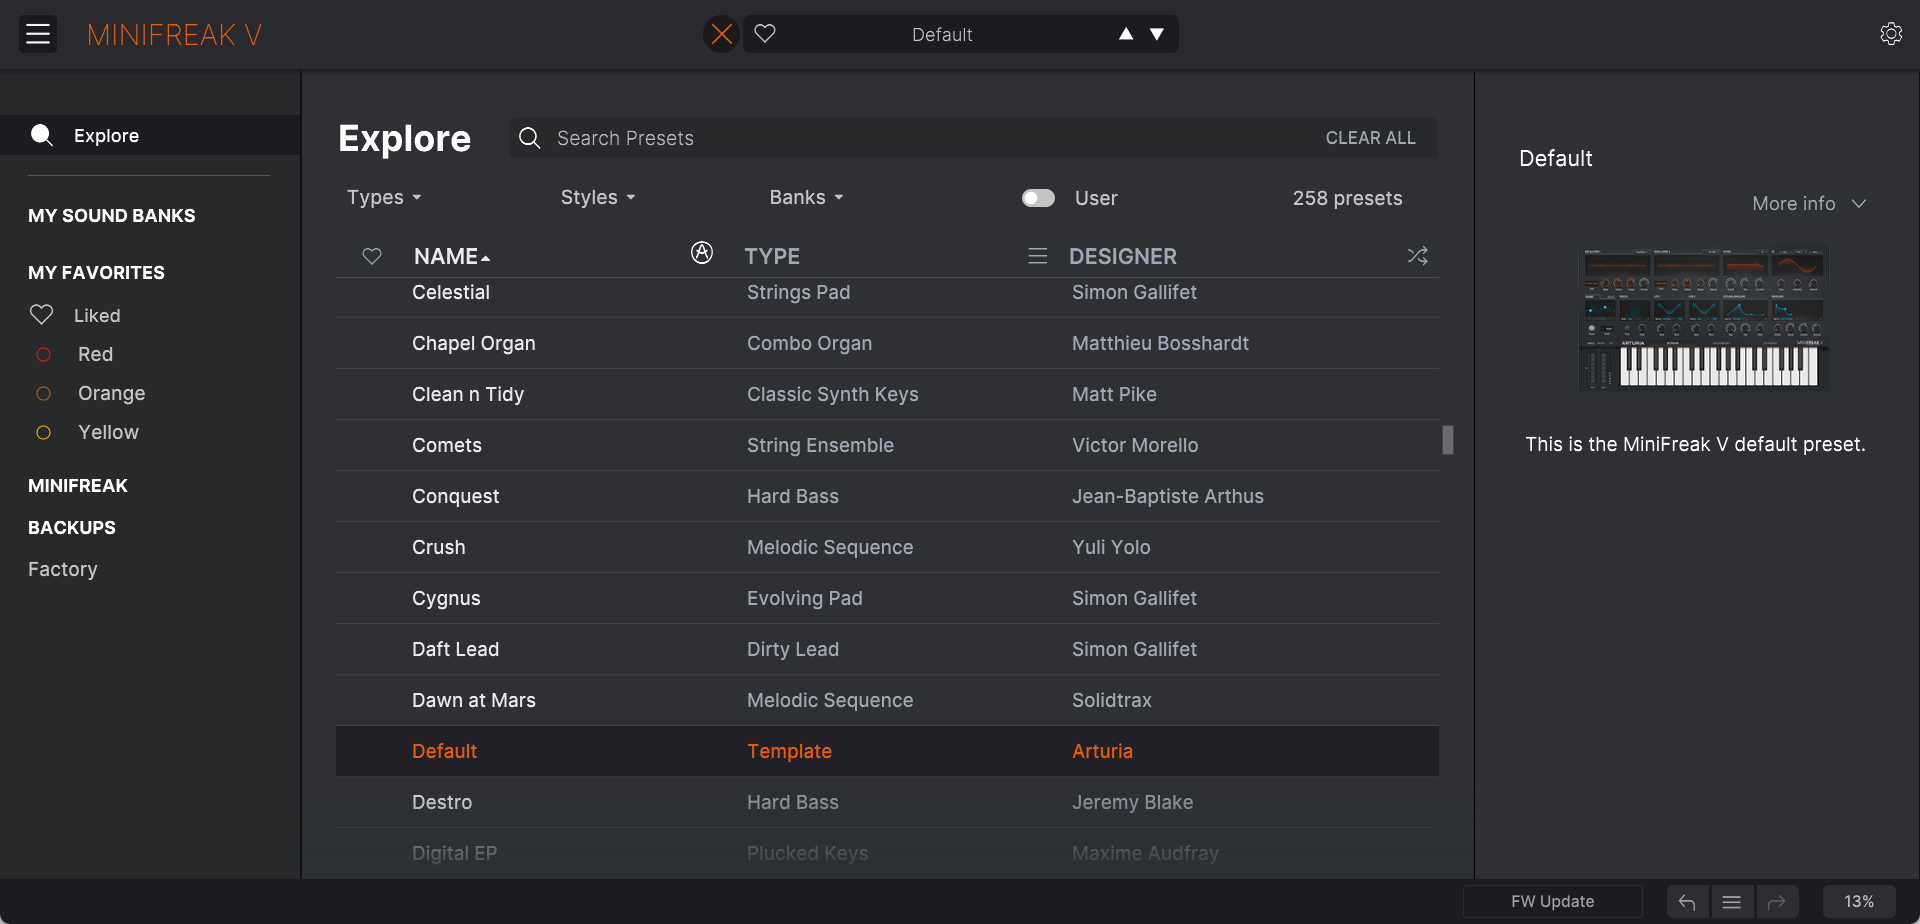This screenshot has width=1920, height=924.
Task: Click designer Yuli Yolo
Action: click(1111, 547)
